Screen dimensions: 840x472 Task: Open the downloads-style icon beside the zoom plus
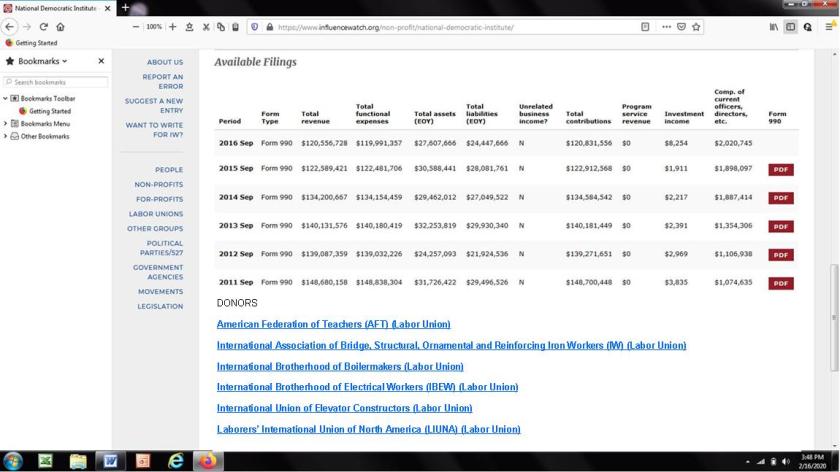tap(189, 27)
